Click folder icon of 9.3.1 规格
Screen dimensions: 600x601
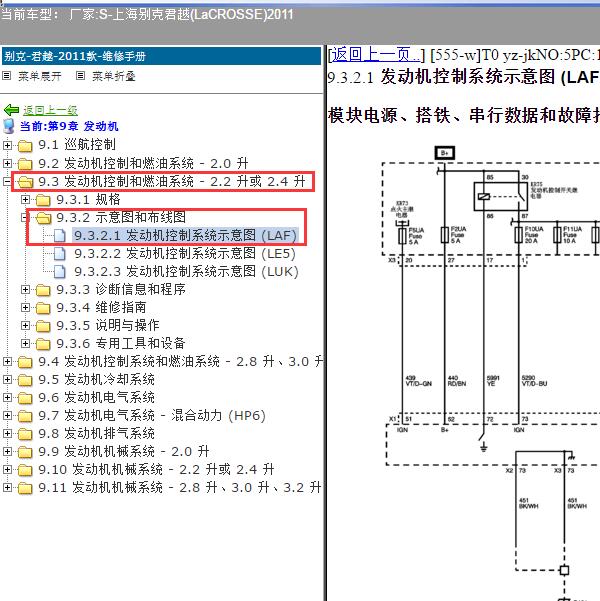(x=43, y=200)
